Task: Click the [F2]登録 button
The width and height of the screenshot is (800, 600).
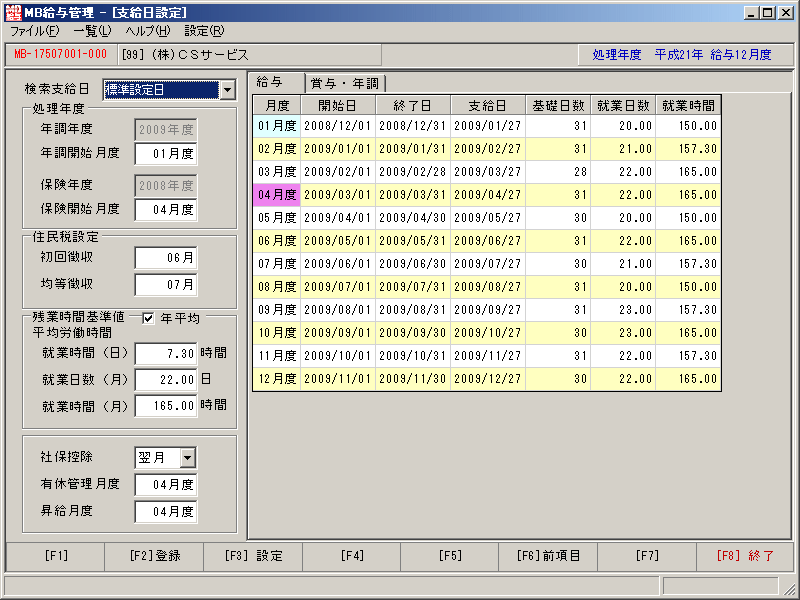Action: click(154, 556)
